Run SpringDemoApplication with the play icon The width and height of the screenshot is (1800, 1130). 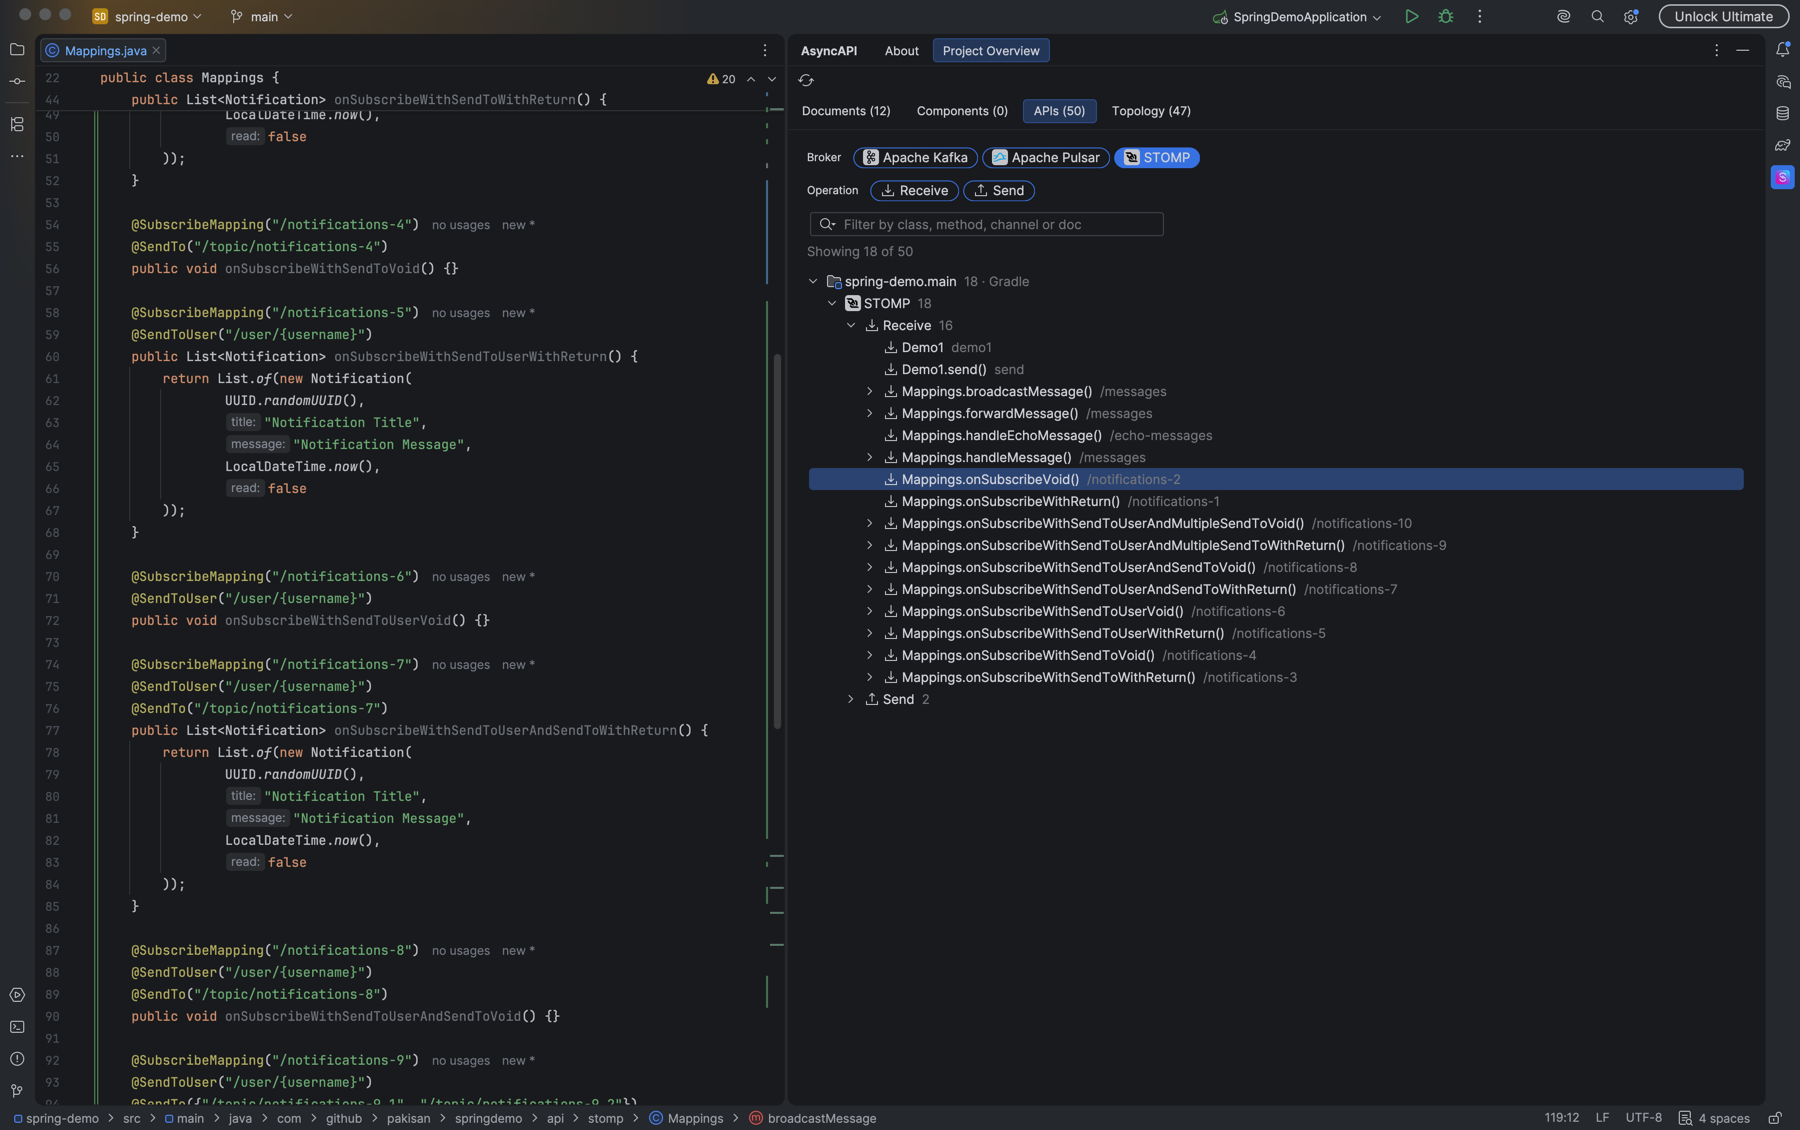click(x=1411, y=17)
